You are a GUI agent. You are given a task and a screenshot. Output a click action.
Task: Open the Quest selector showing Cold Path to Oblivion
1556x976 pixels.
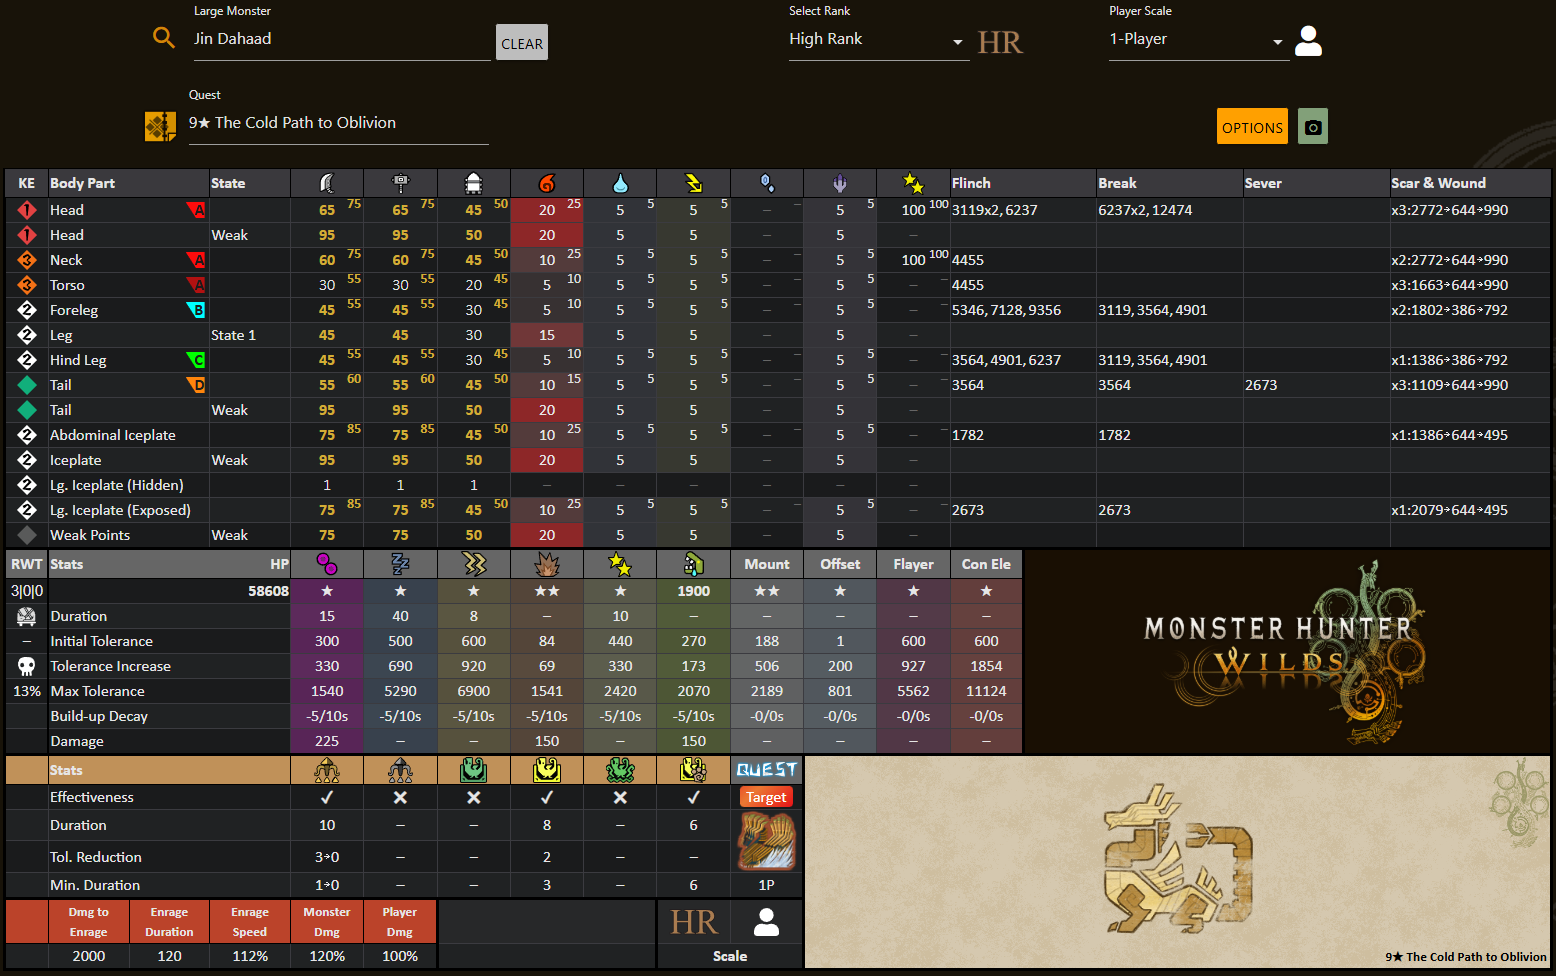point(338,124)
